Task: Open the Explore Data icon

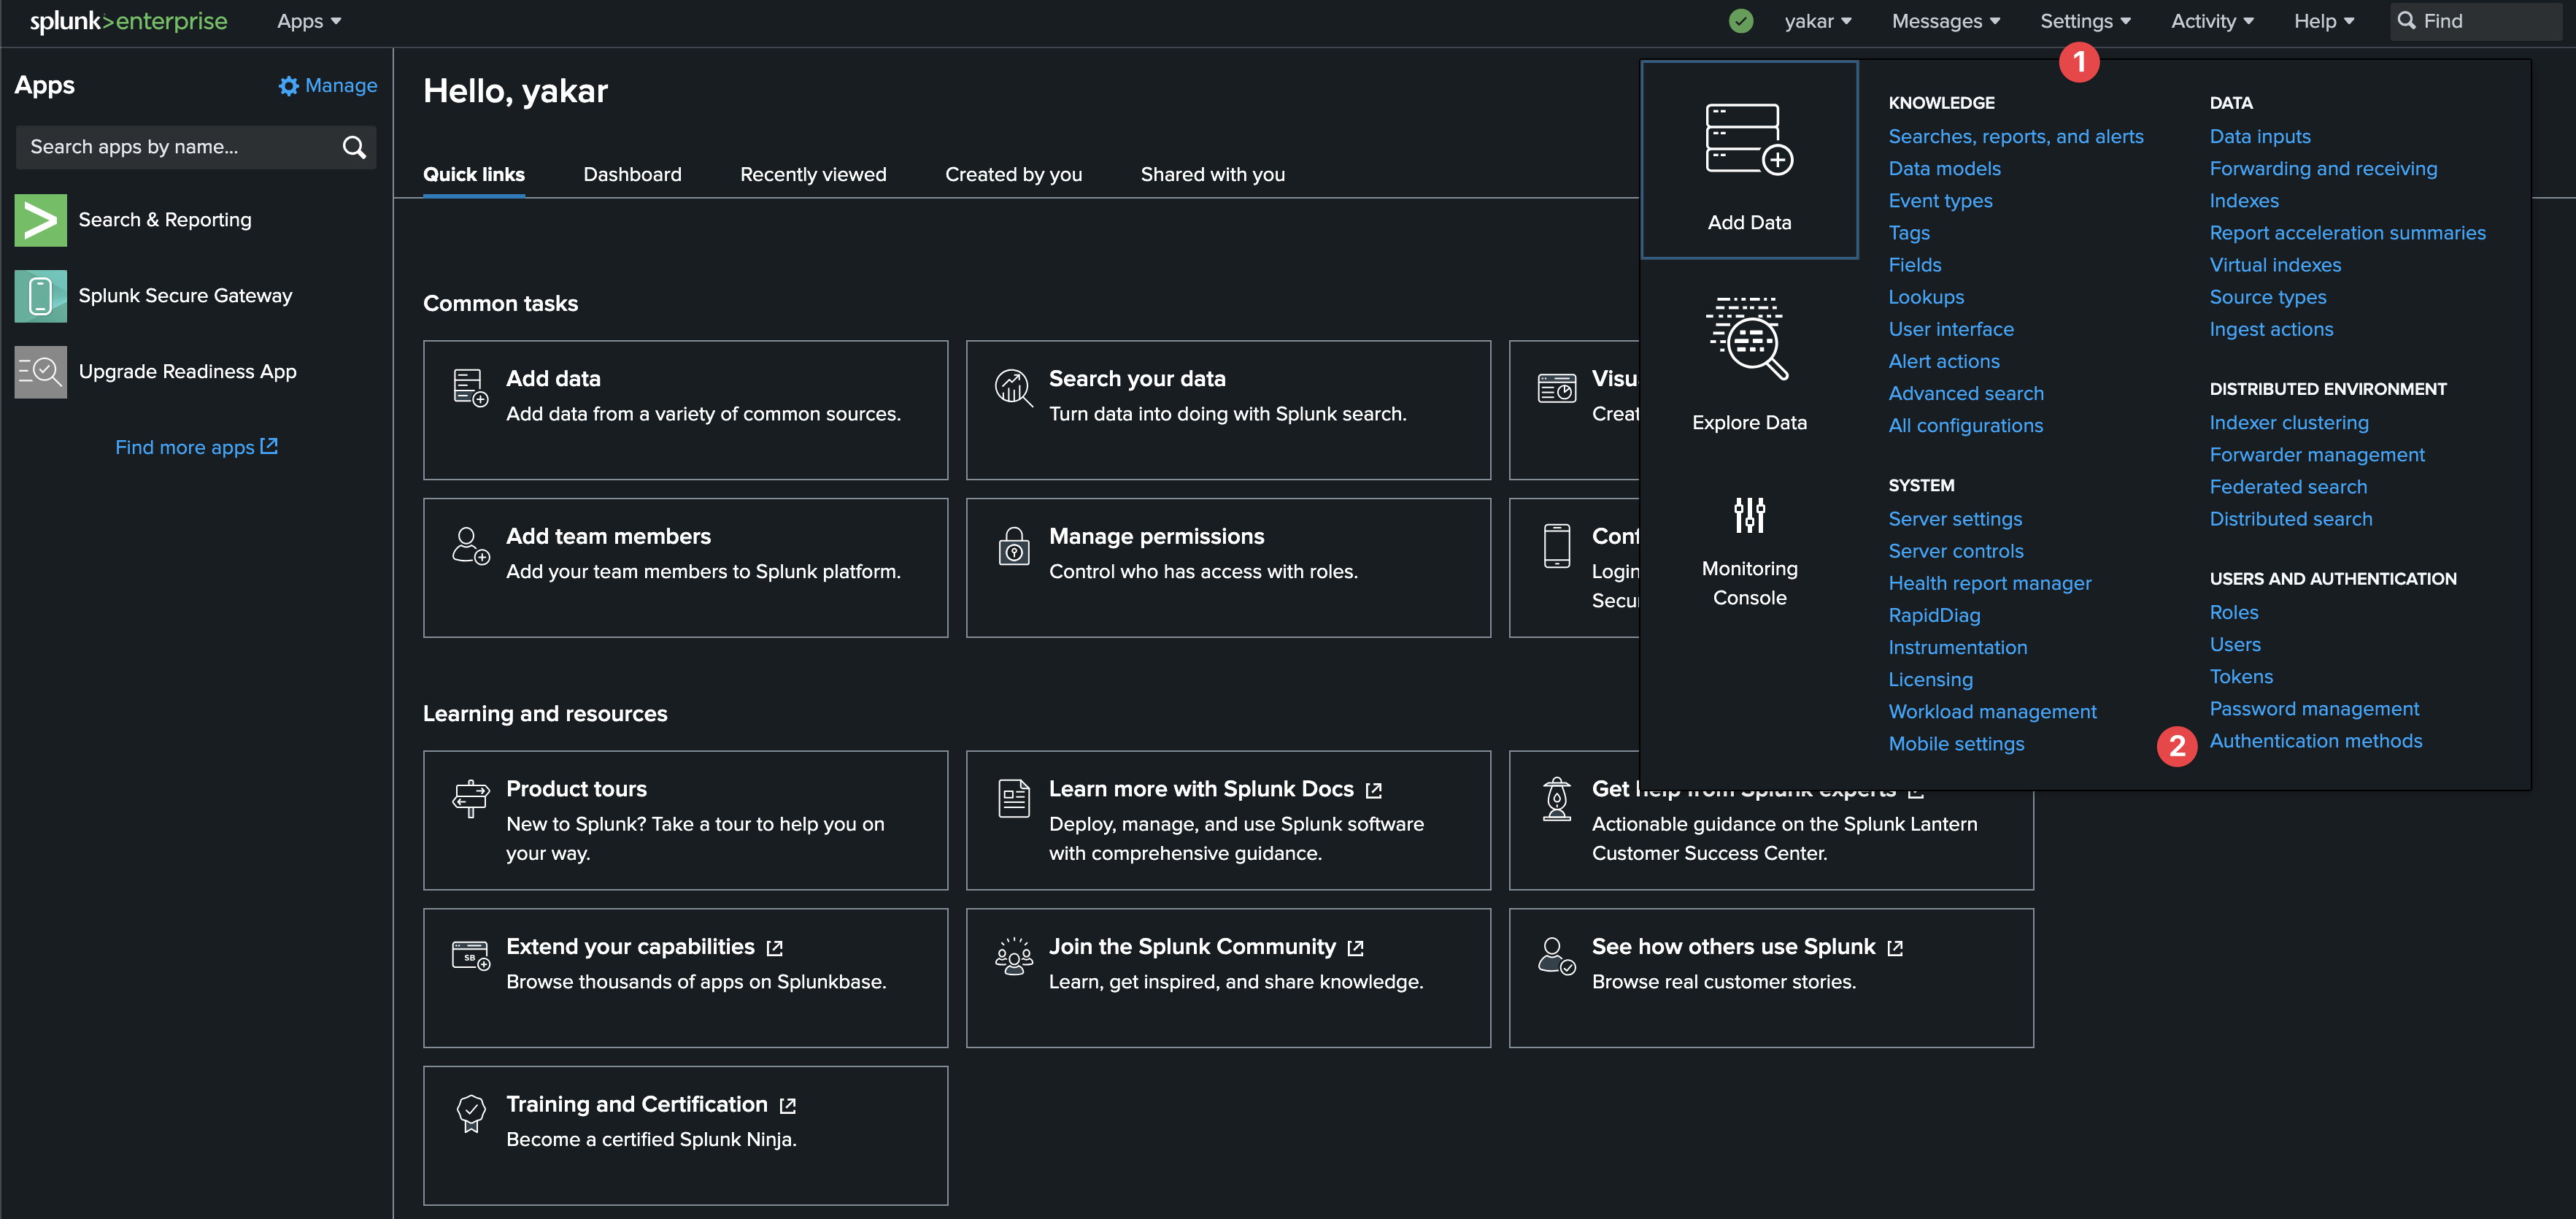Action: (x=1748, y=338)
